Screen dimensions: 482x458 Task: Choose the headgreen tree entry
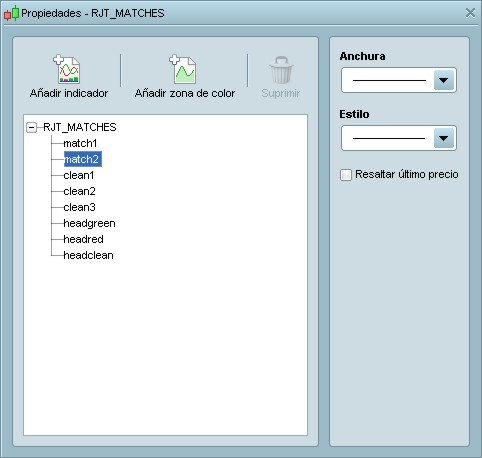(89, 223)
